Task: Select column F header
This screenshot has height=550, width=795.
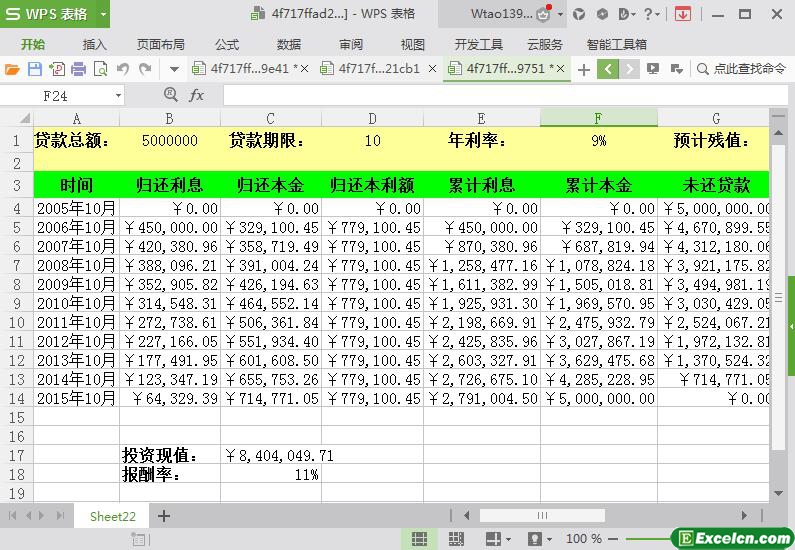Action: pyautogui.click(x=599, y=118)
